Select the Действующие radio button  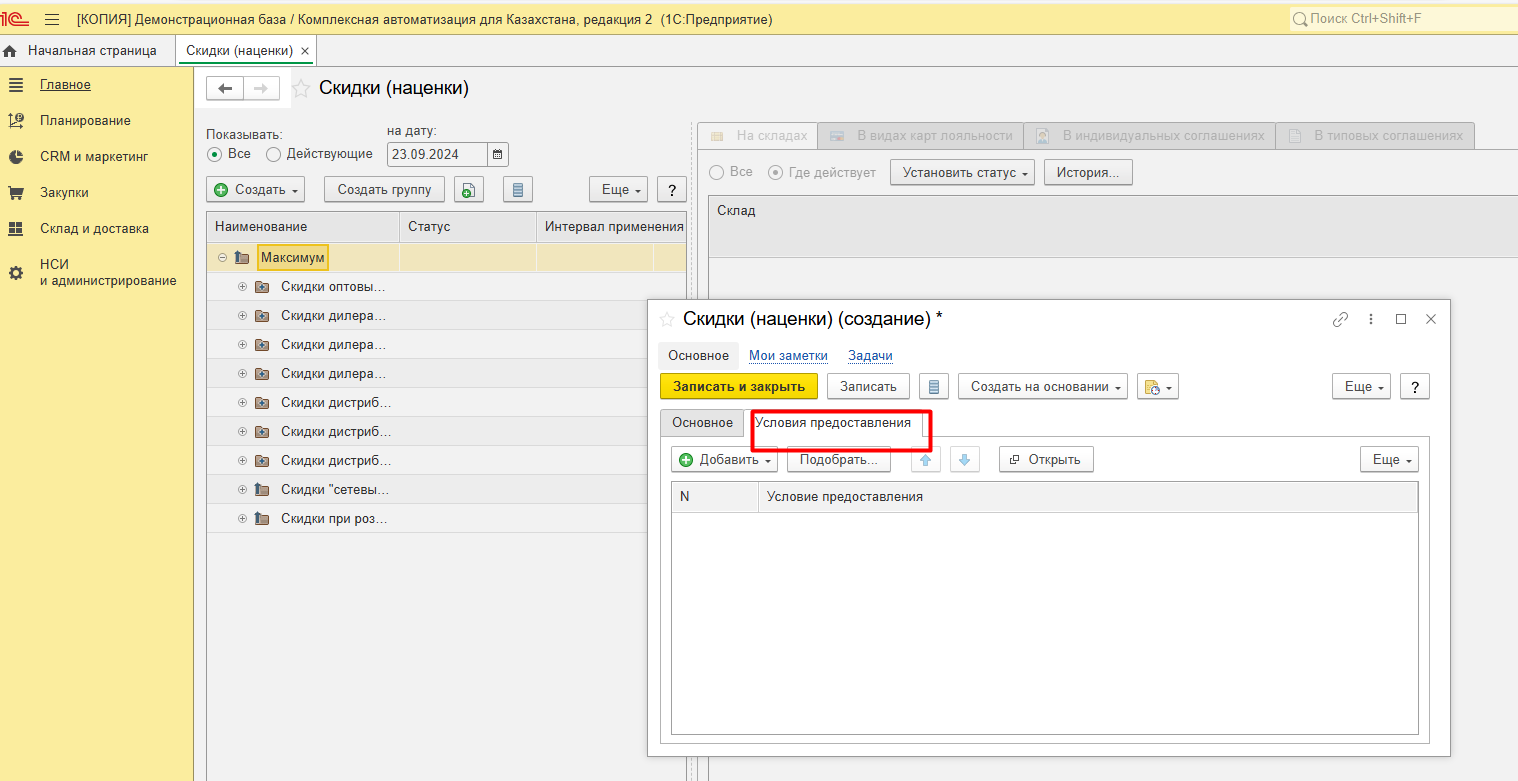point(273,155)
